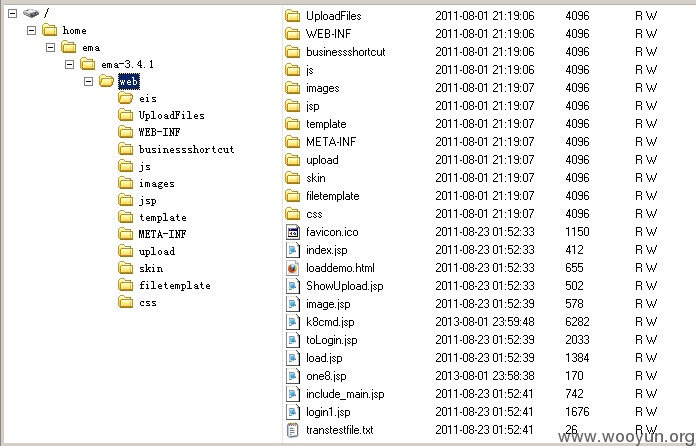
Task: Click loaddemo.html Firefox icon in list
Action: click(293, 268)
